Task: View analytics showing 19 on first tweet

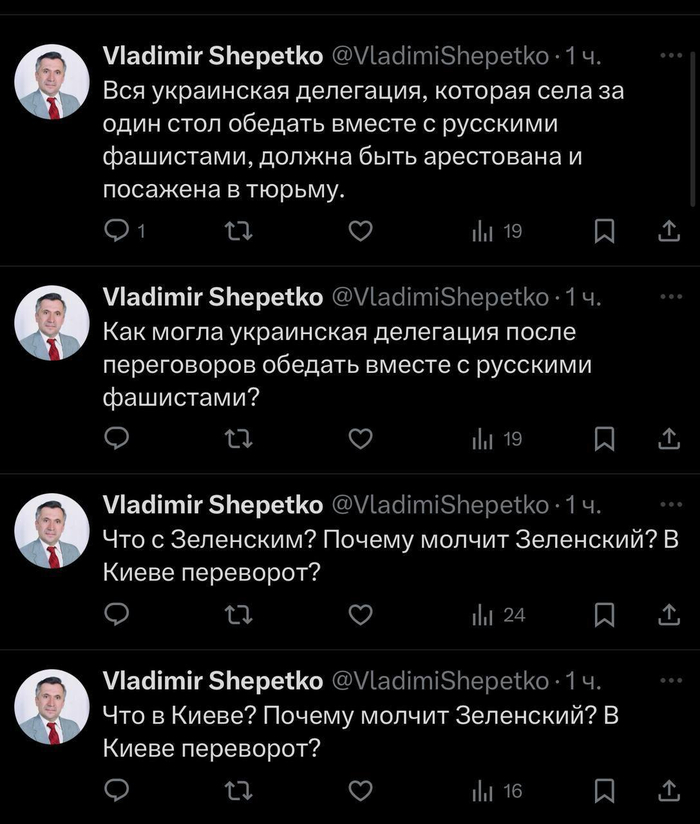Action: (x=497, y=232)
